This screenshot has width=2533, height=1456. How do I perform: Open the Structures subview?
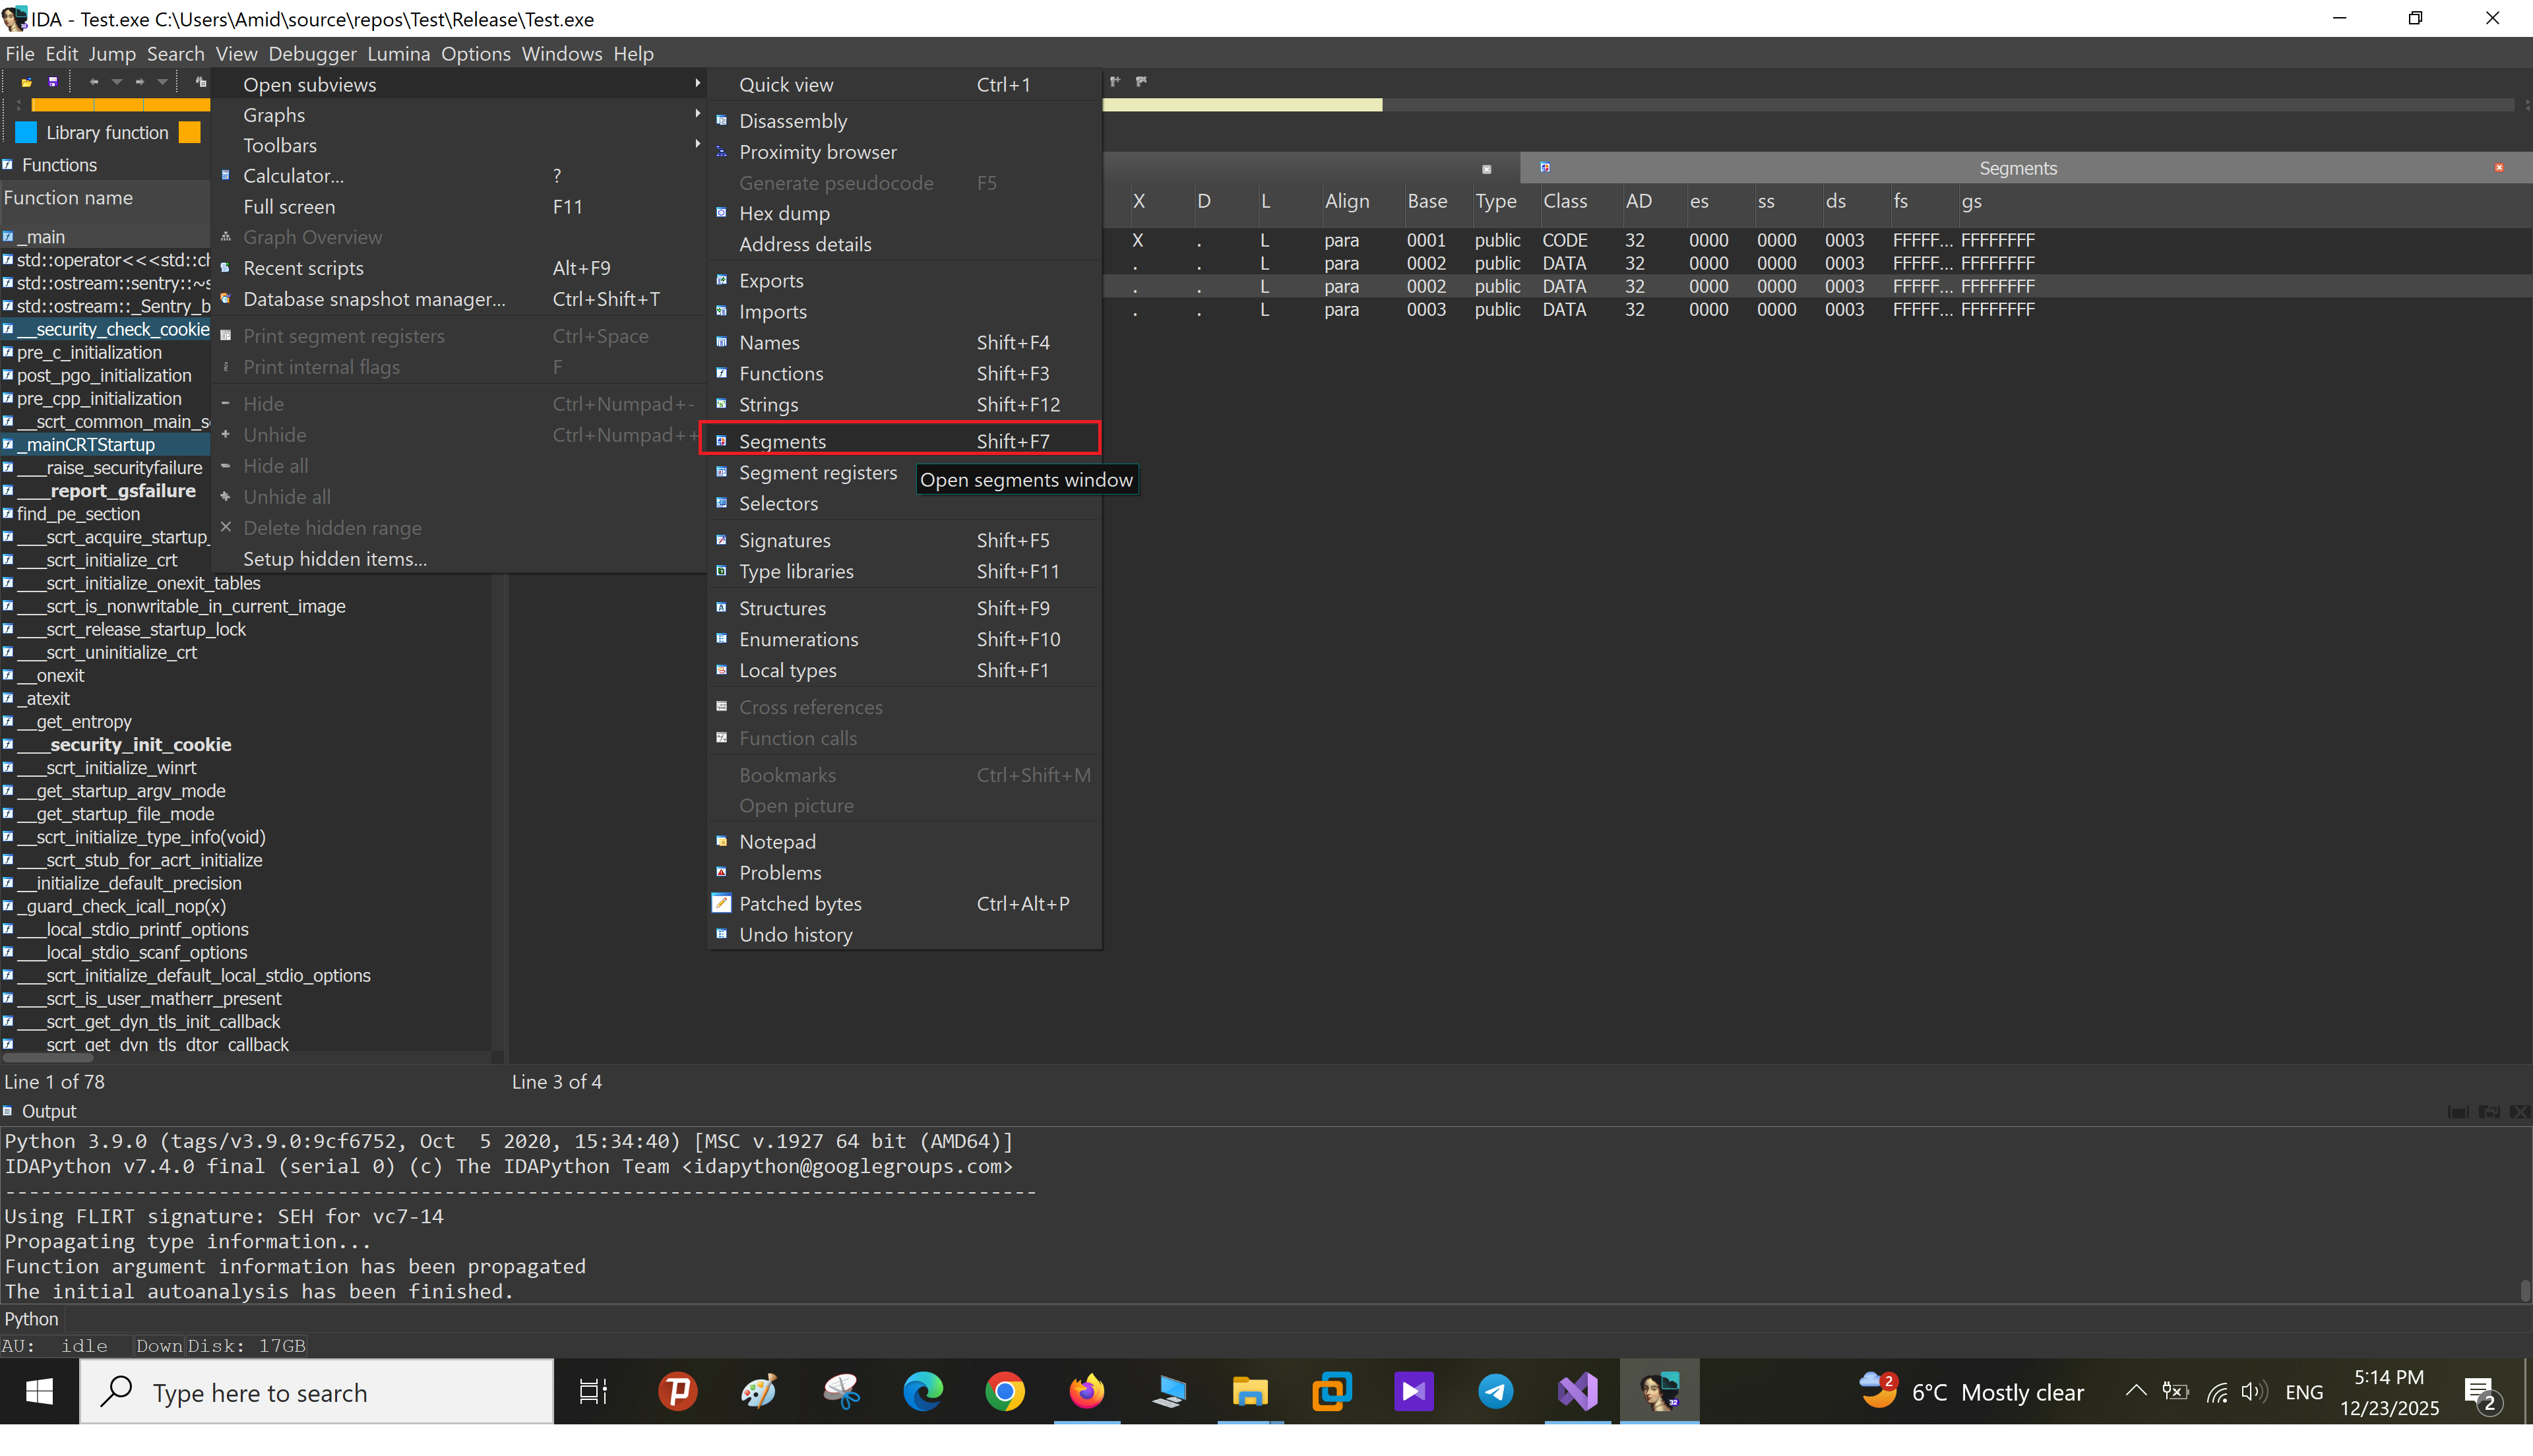(x=782, y=608)
